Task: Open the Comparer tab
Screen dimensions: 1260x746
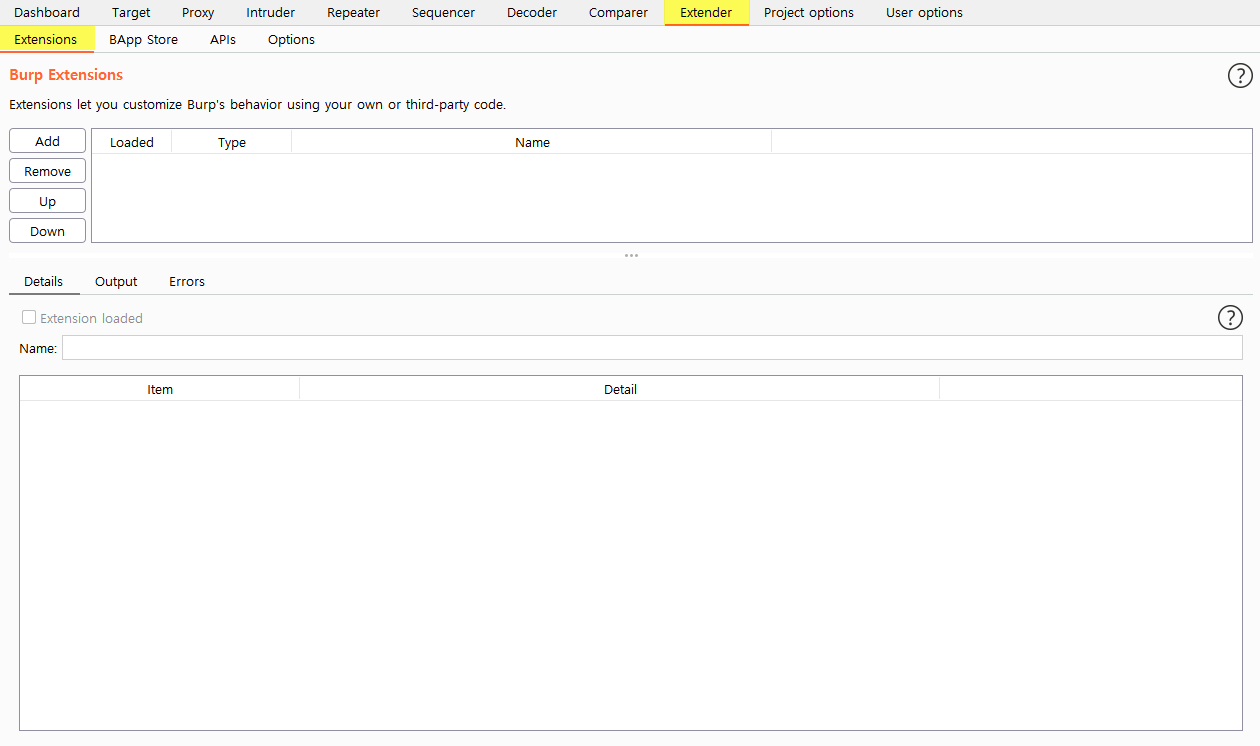Action: (618, 13)
